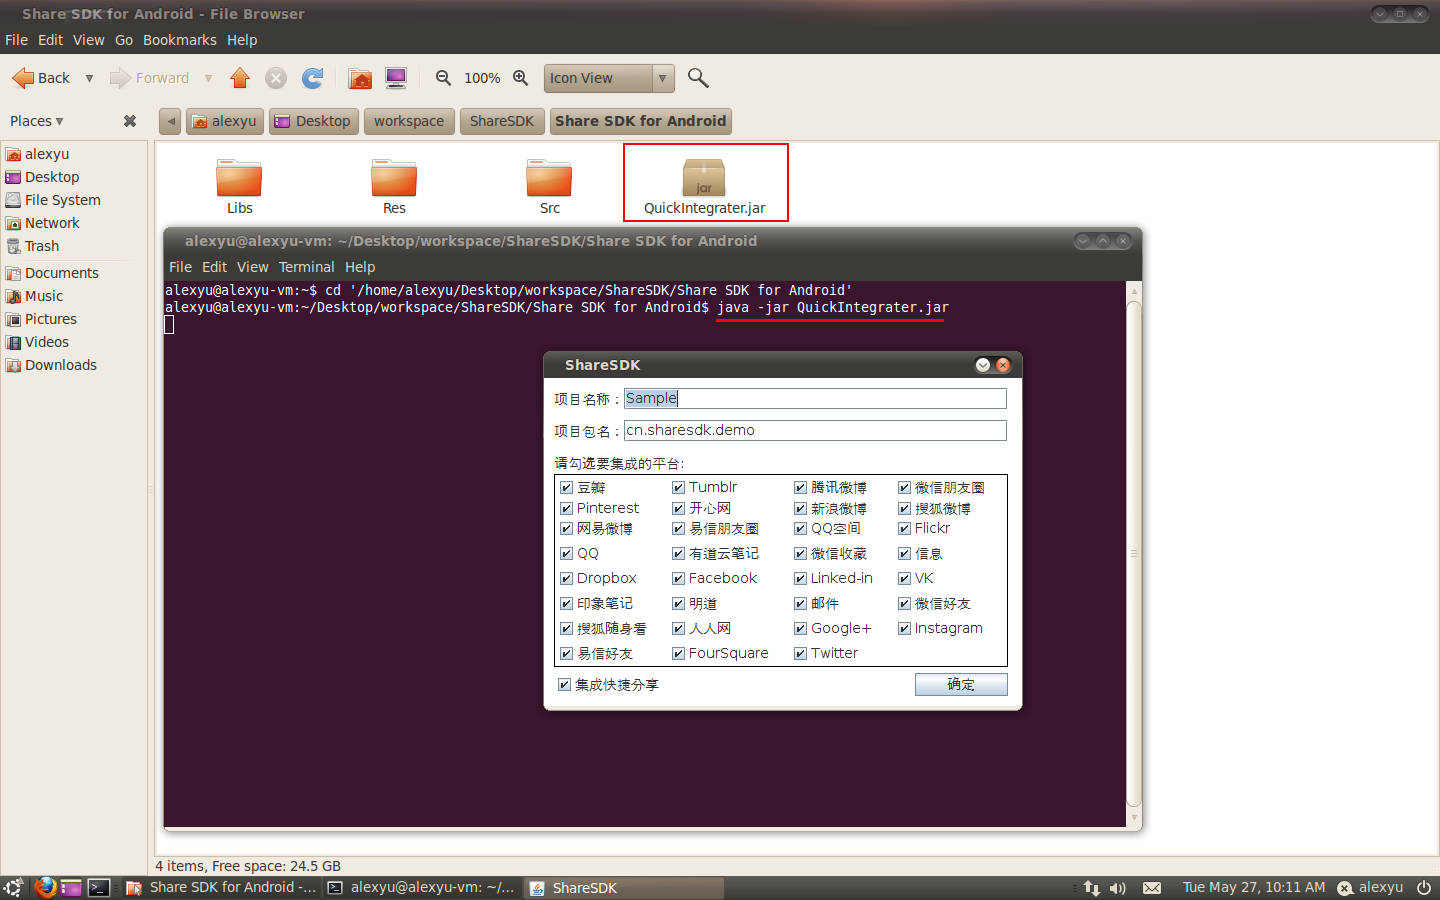Screen dimensions: 1440x900
Task: Zoom out with the minus magnifier
Action: 443,78
